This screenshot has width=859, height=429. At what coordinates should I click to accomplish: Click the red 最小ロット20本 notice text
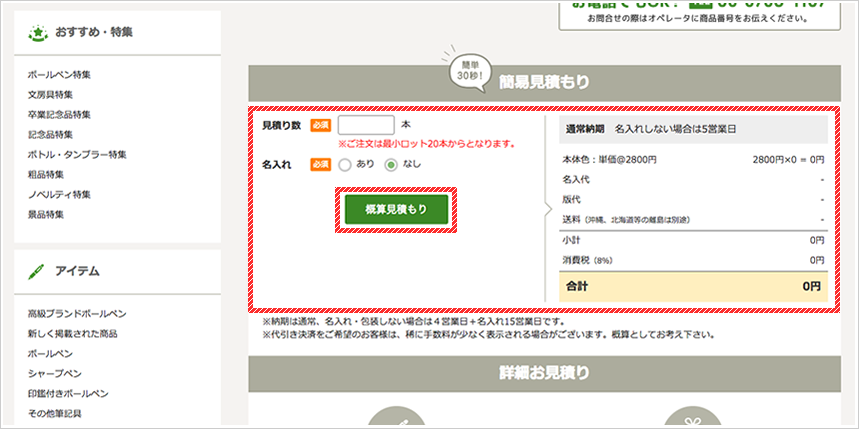tap(427, 145)
